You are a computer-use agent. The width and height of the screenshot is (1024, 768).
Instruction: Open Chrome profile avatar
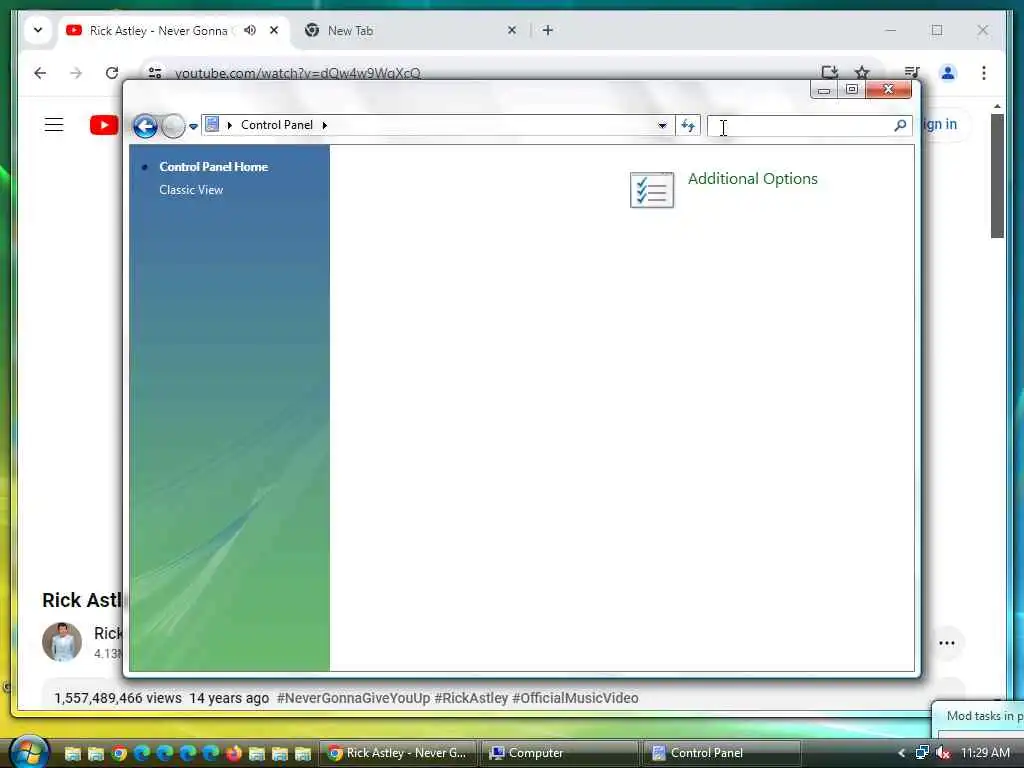[948, 72]
